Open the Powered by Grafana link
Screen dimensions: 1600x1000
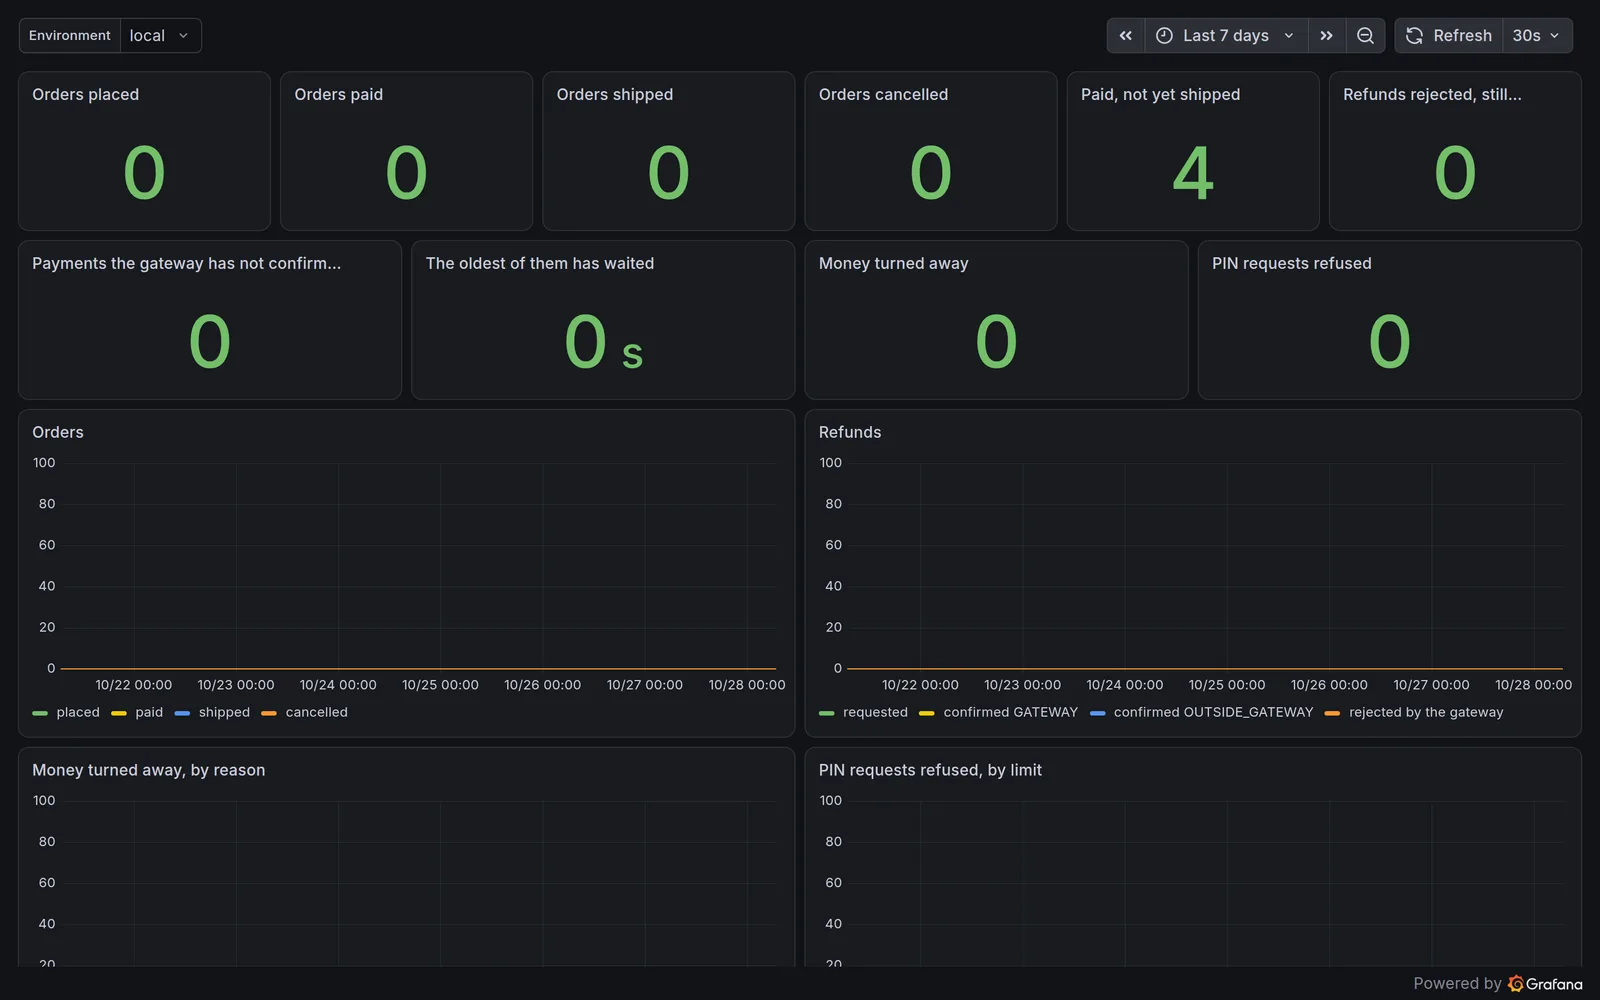pos(1498,984)
